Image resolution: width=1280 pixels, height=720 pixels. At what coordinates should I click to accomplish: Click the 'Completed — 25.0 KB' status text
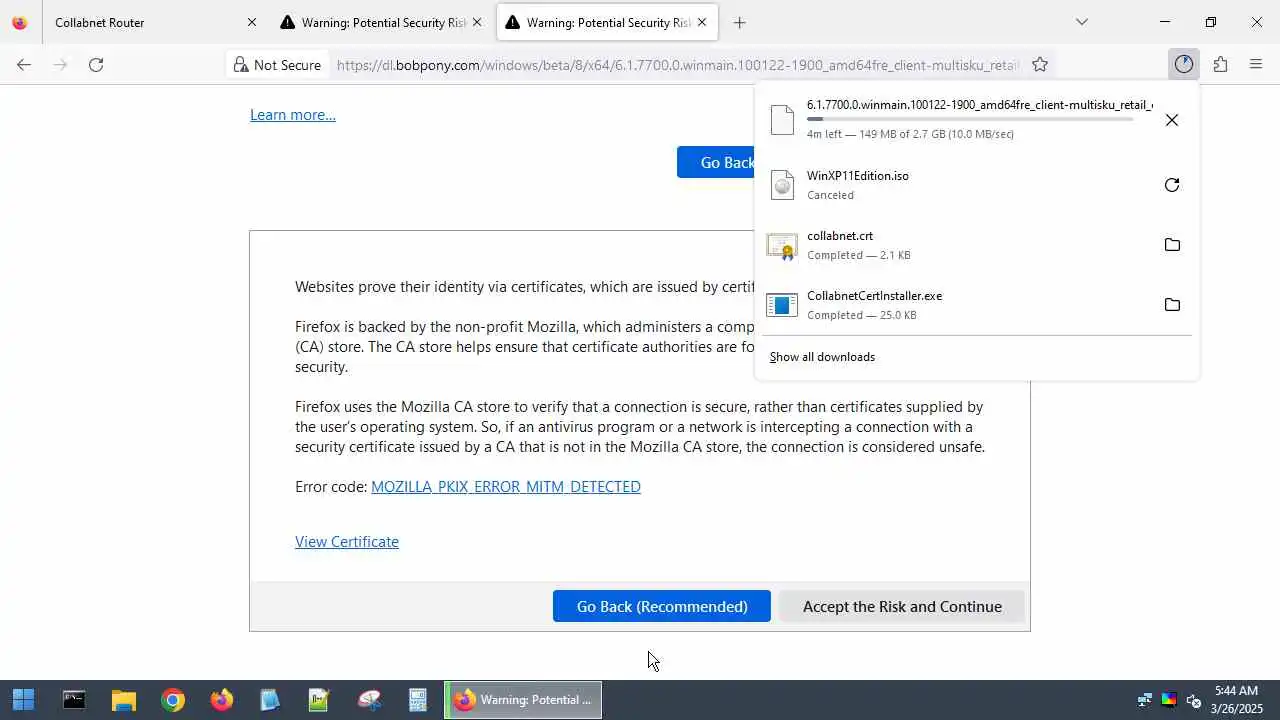pyautogui.click(x=862, y=315)
